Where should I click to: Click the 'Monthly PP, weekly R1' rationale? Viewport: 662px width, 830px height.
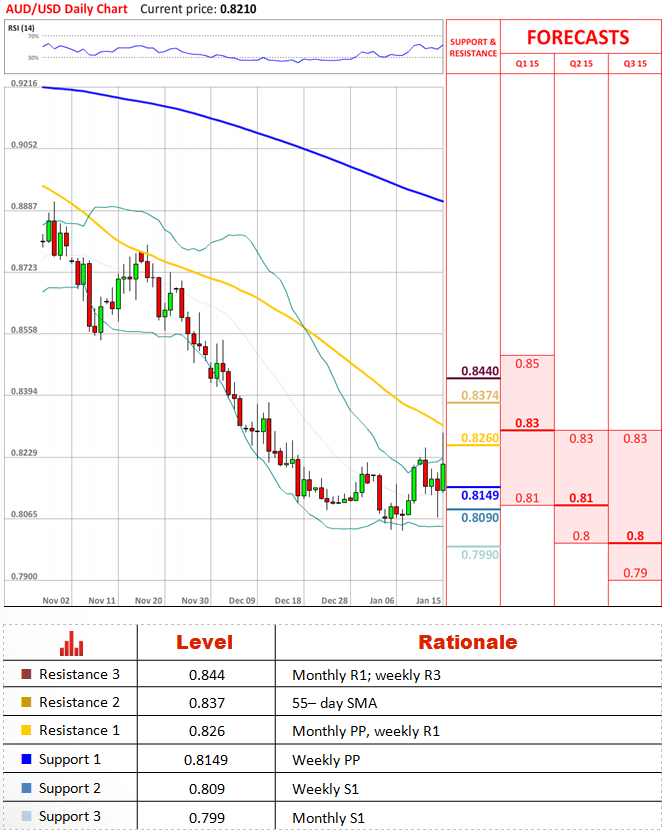[366, 732]
